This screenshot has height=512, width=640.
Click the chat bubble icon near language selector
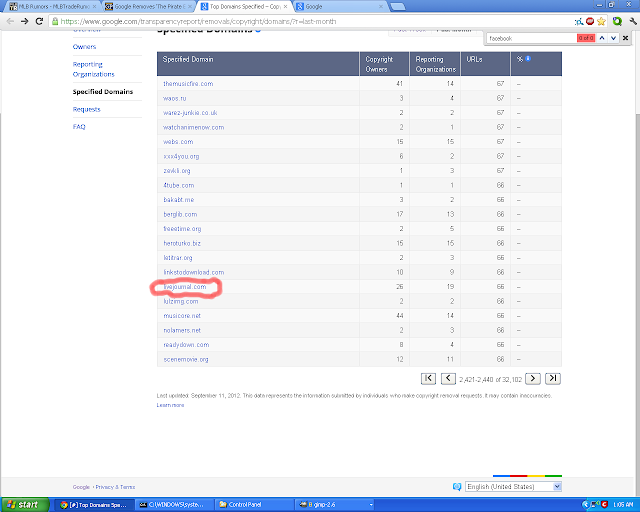(457, 486)
